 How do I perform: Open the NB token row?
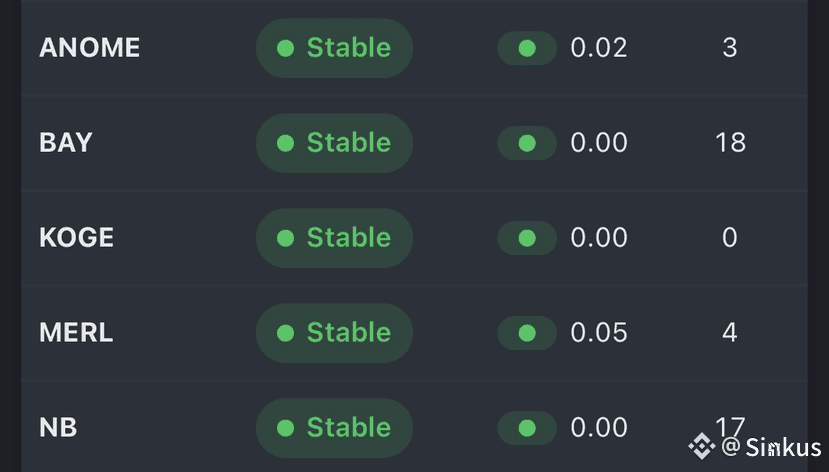click(414, 426)
